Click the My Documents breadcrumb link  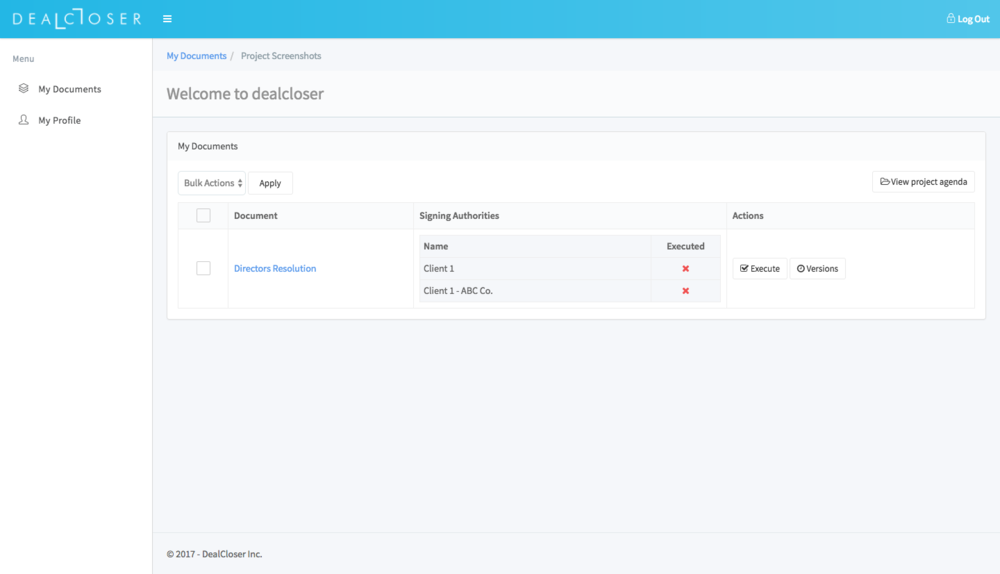196,55
